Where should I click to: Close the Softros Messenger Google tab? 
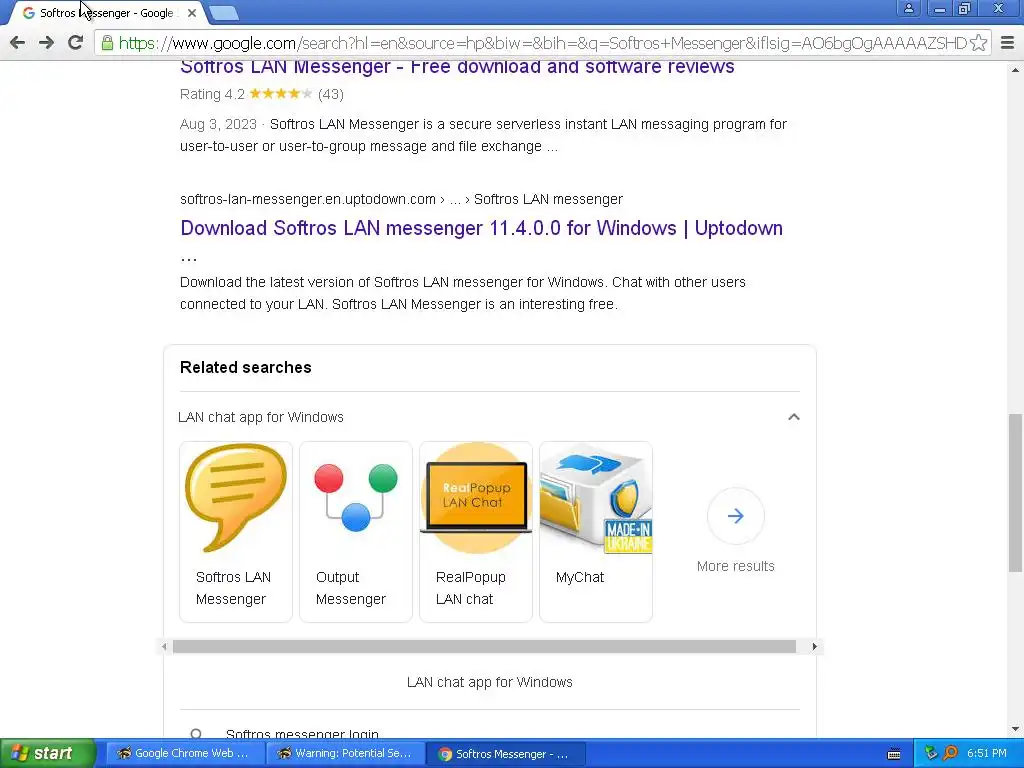(x=191, y=13)
